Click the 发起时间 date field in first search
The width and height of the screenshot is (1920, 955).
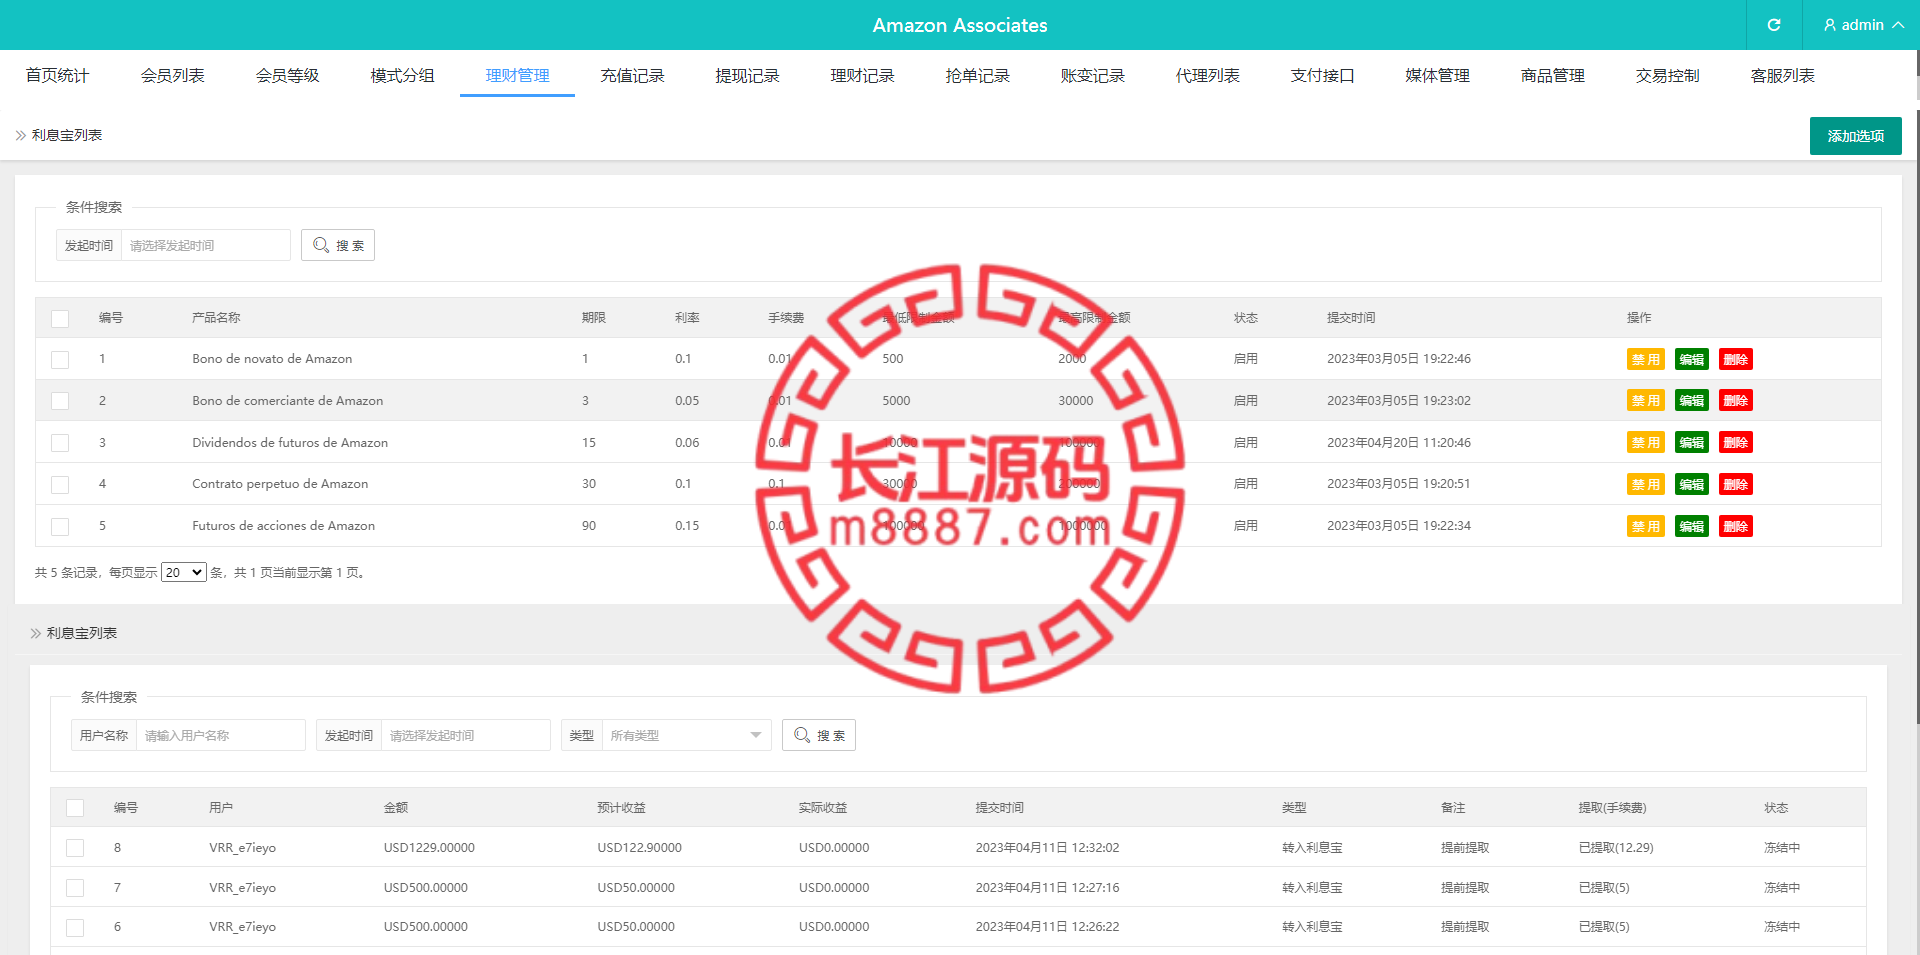point(205,245)
